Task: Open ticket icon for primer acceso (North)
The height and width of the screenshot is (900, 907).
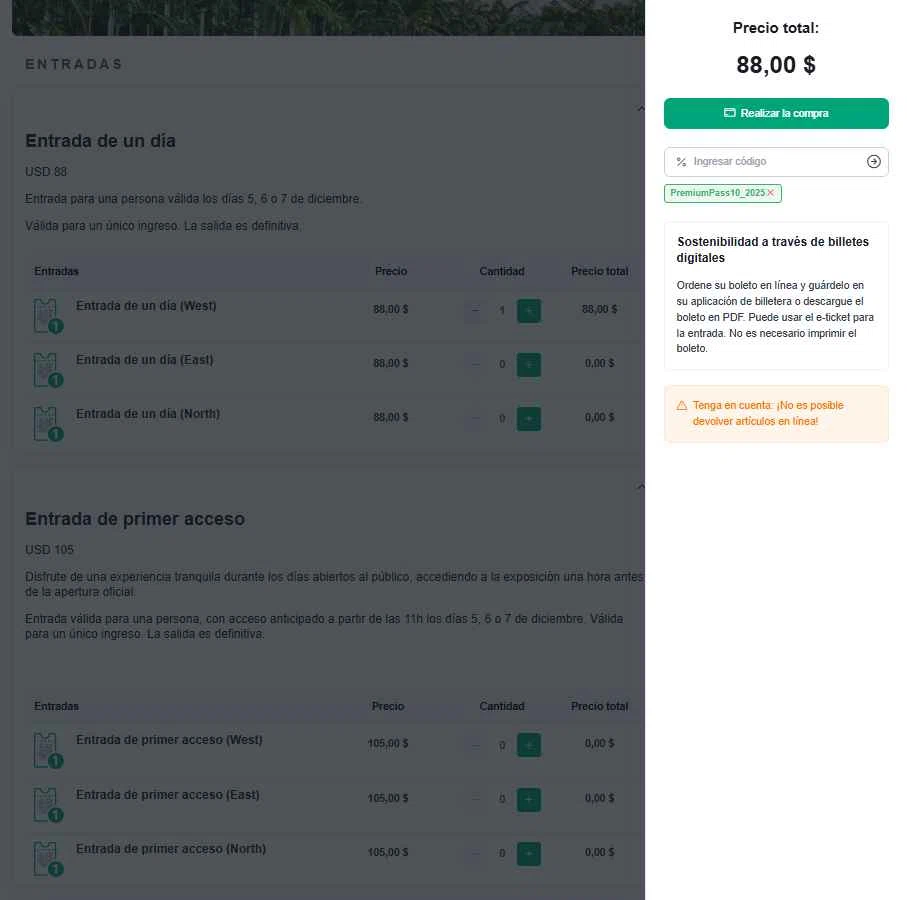Action: point(47,859)
